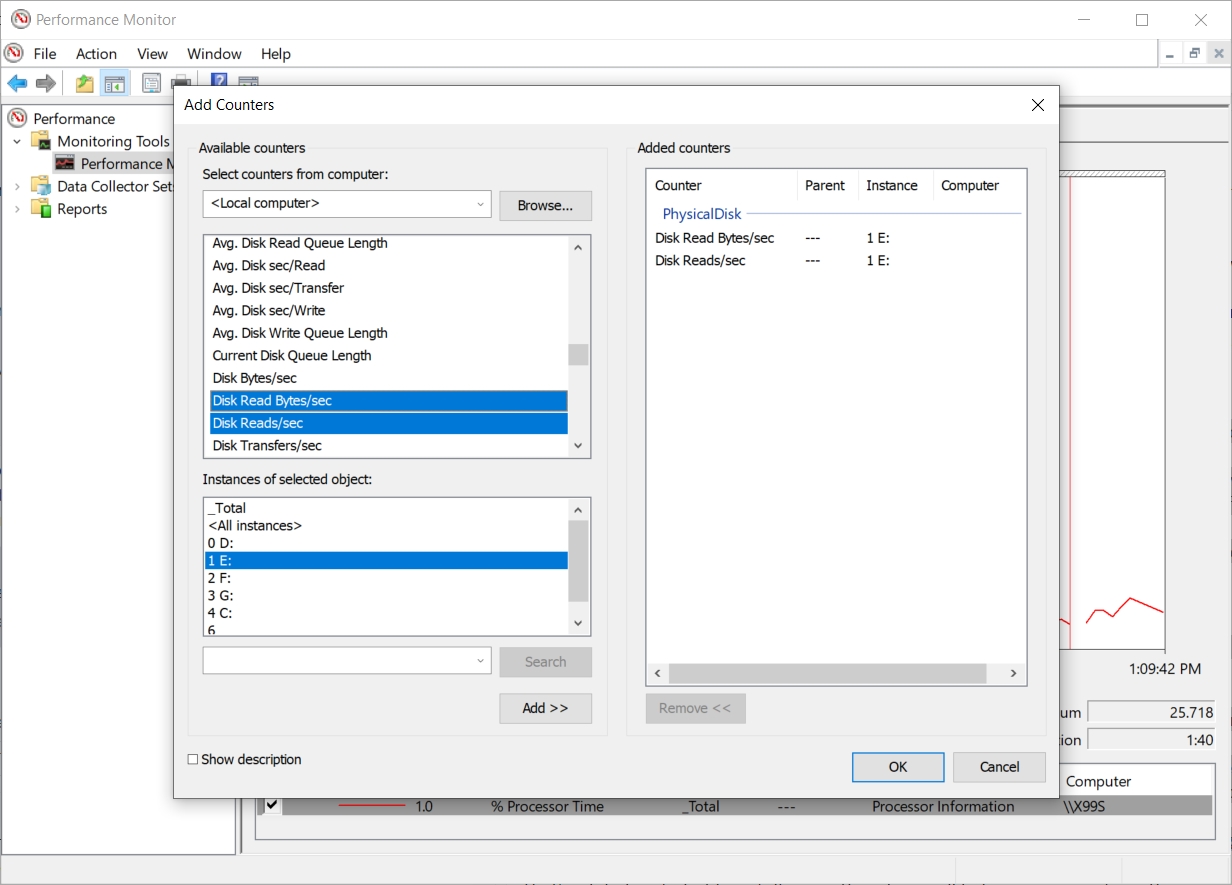Select Disk Reads/sec row in added counters

(836, 261)
